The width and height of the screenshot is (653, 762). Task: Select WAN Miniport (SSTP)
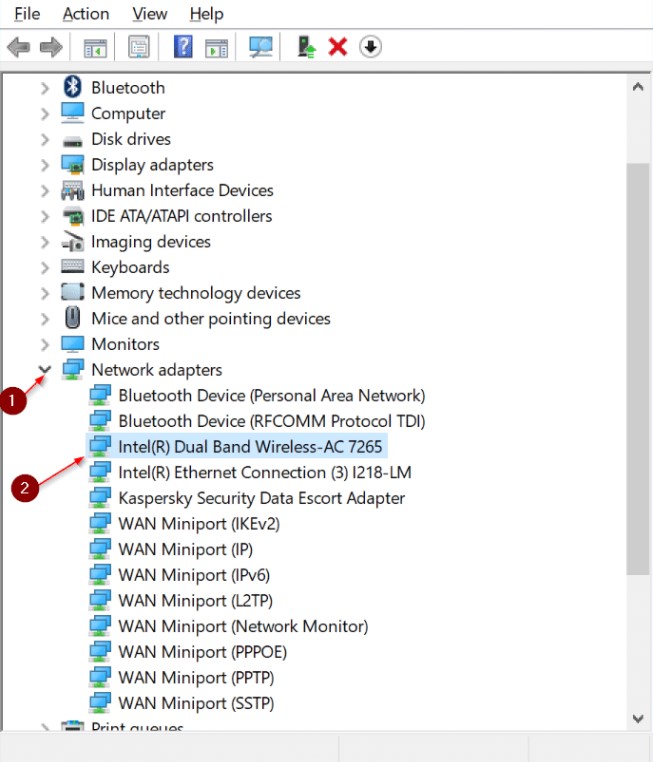[196, 703]
